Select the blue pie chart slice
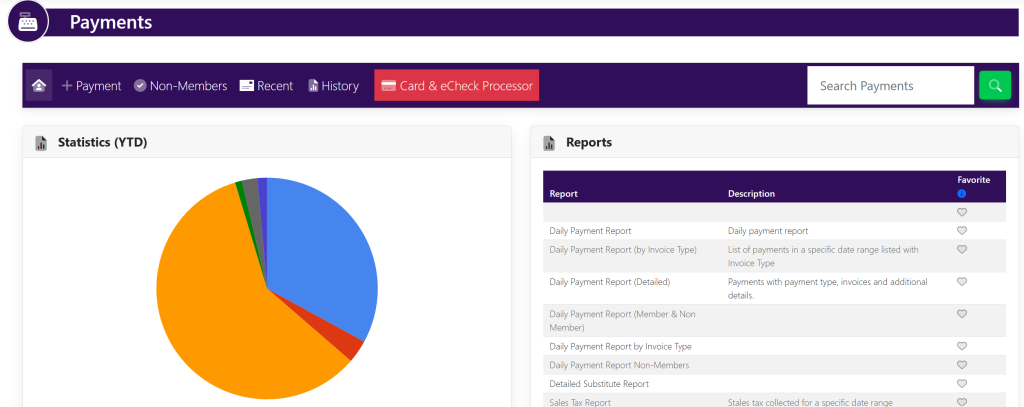The width and height of the screenshot is (1024, 407). tap(320, 260)
